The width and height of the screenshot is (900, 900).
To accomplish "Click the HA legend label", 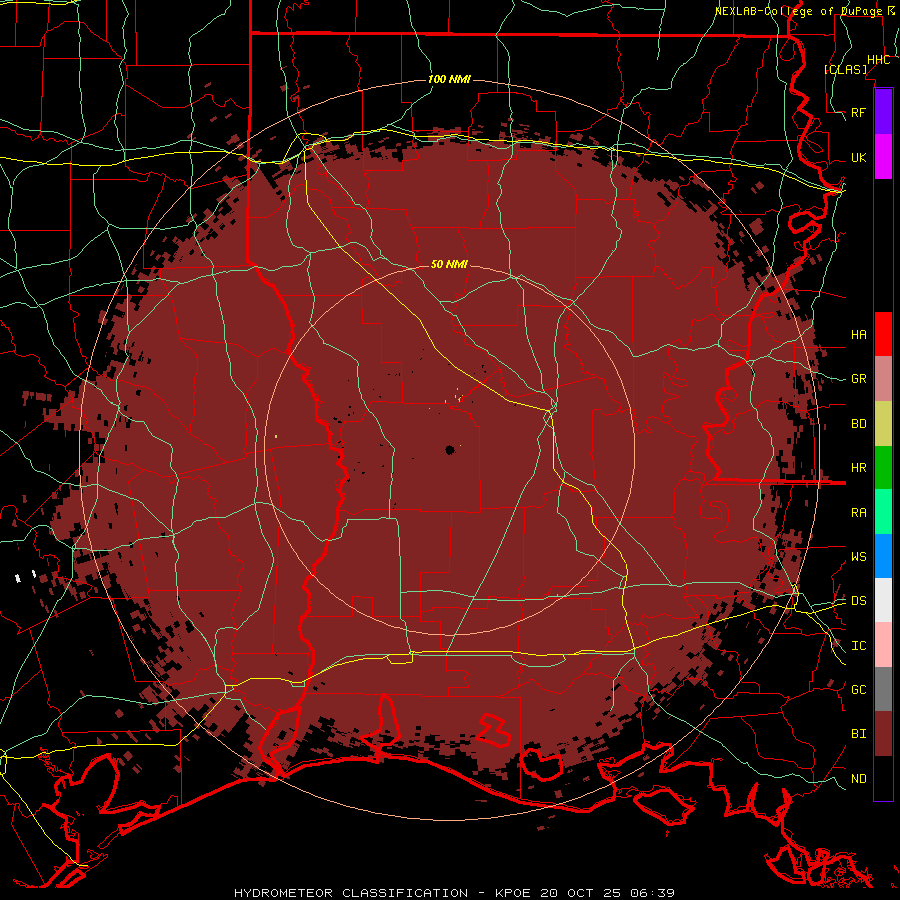I will pyautogui.click(x=858, y=335).
